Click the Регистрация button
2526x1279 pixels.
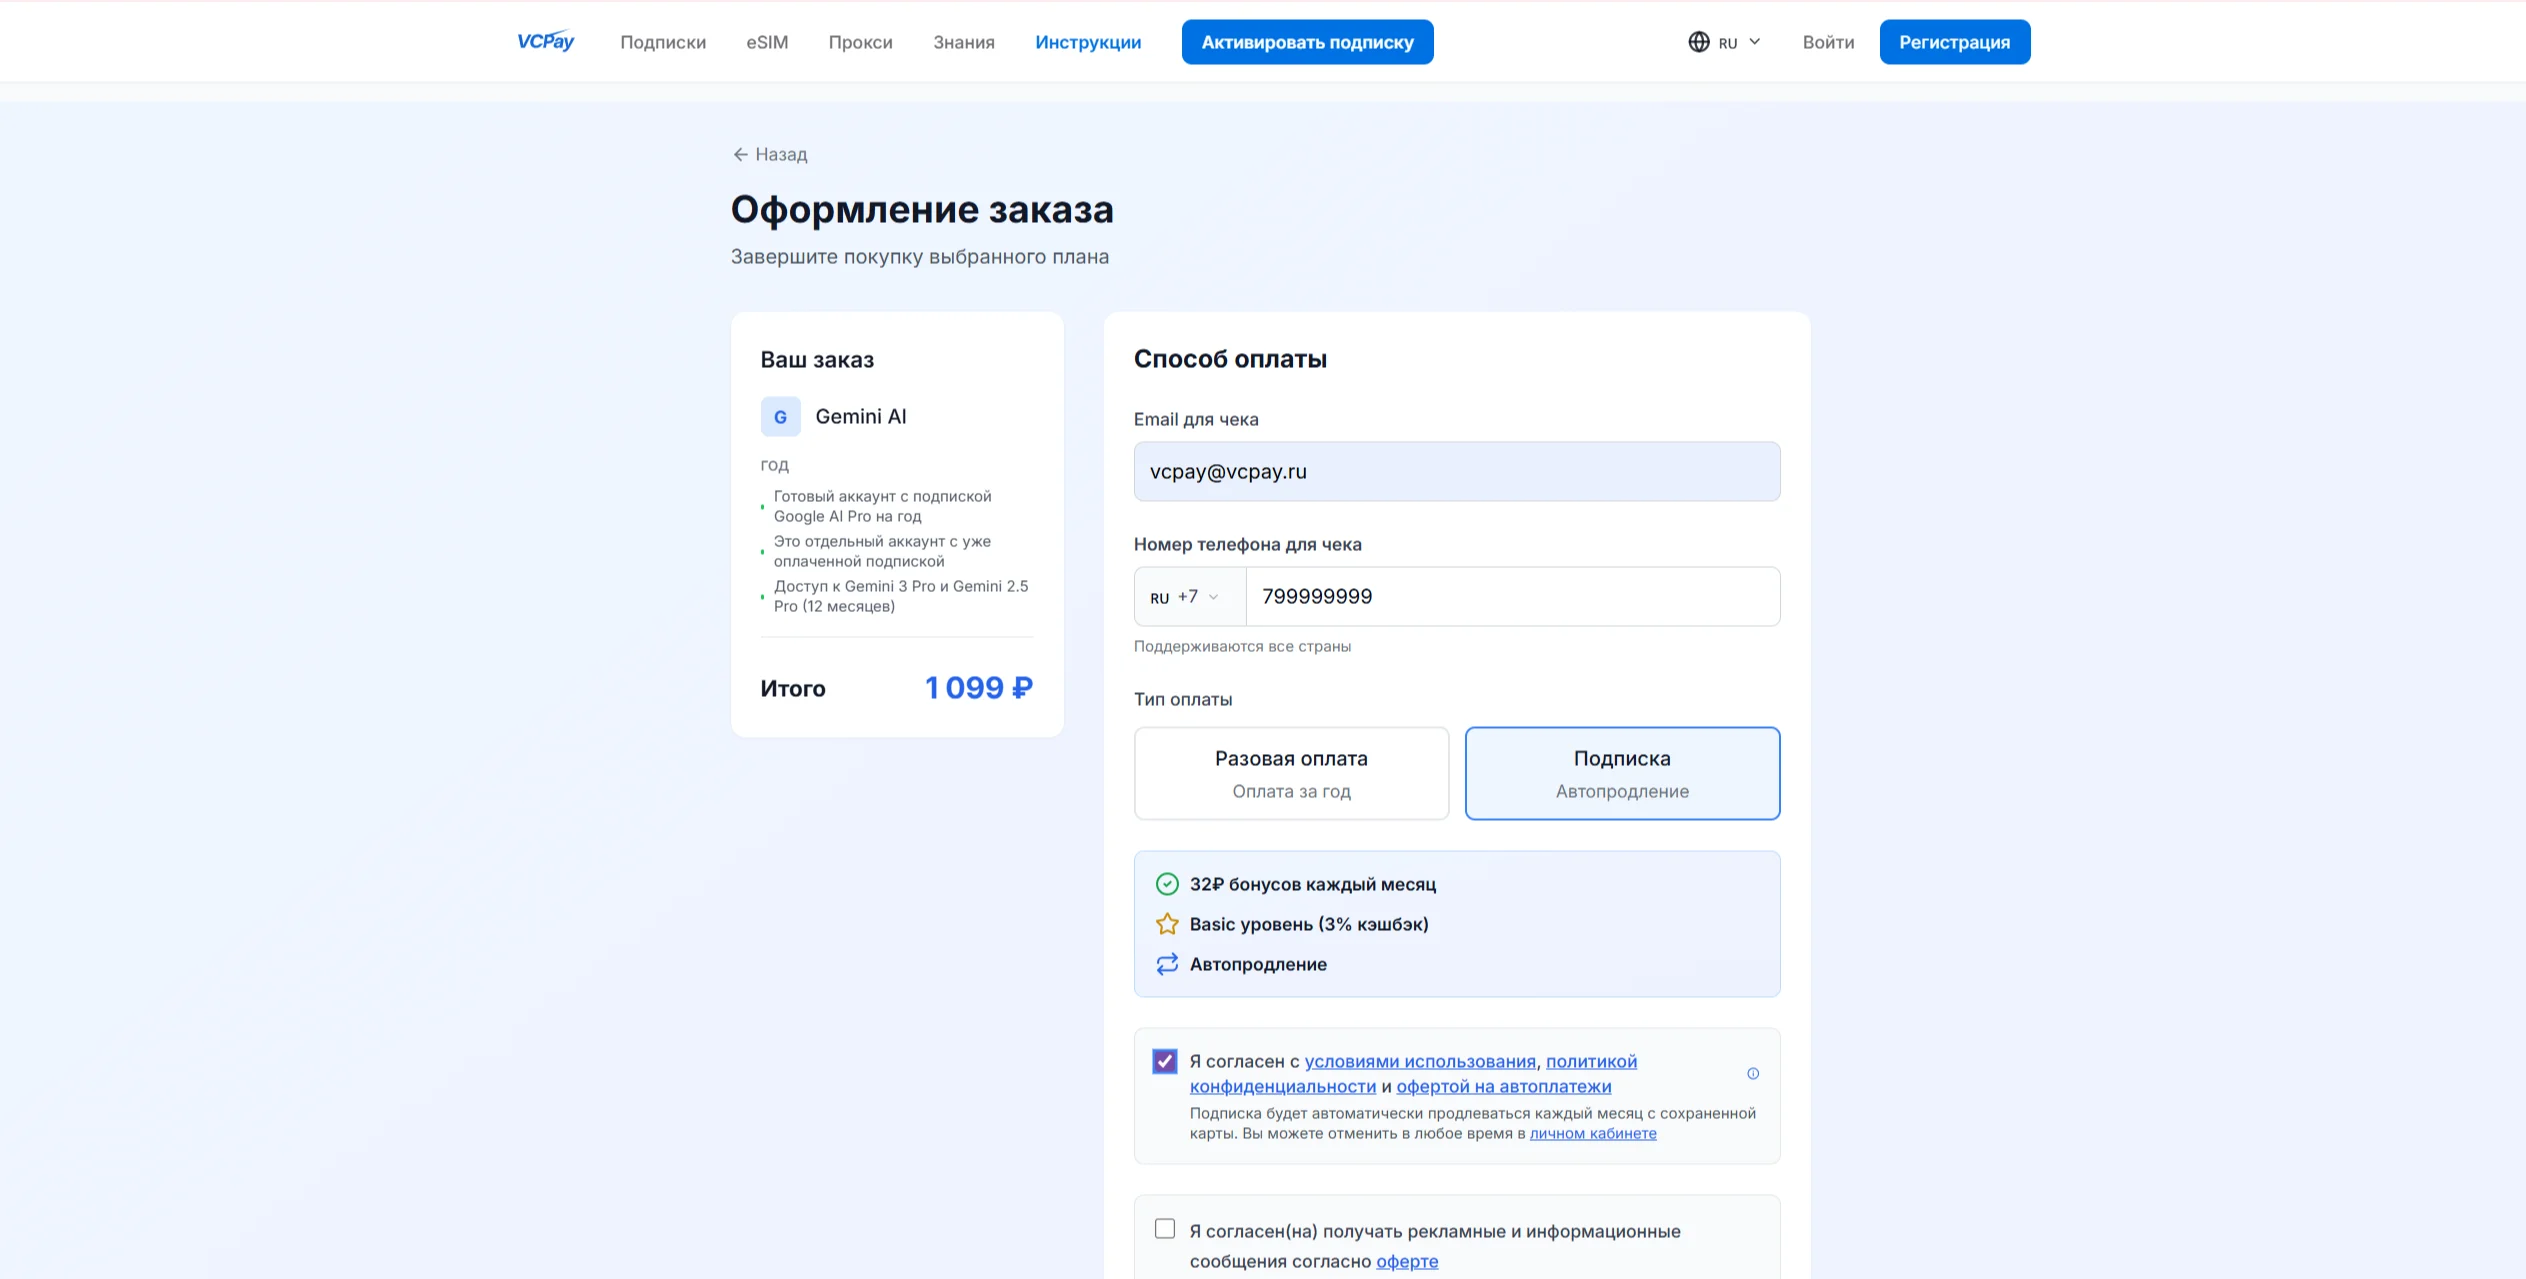1954,42
